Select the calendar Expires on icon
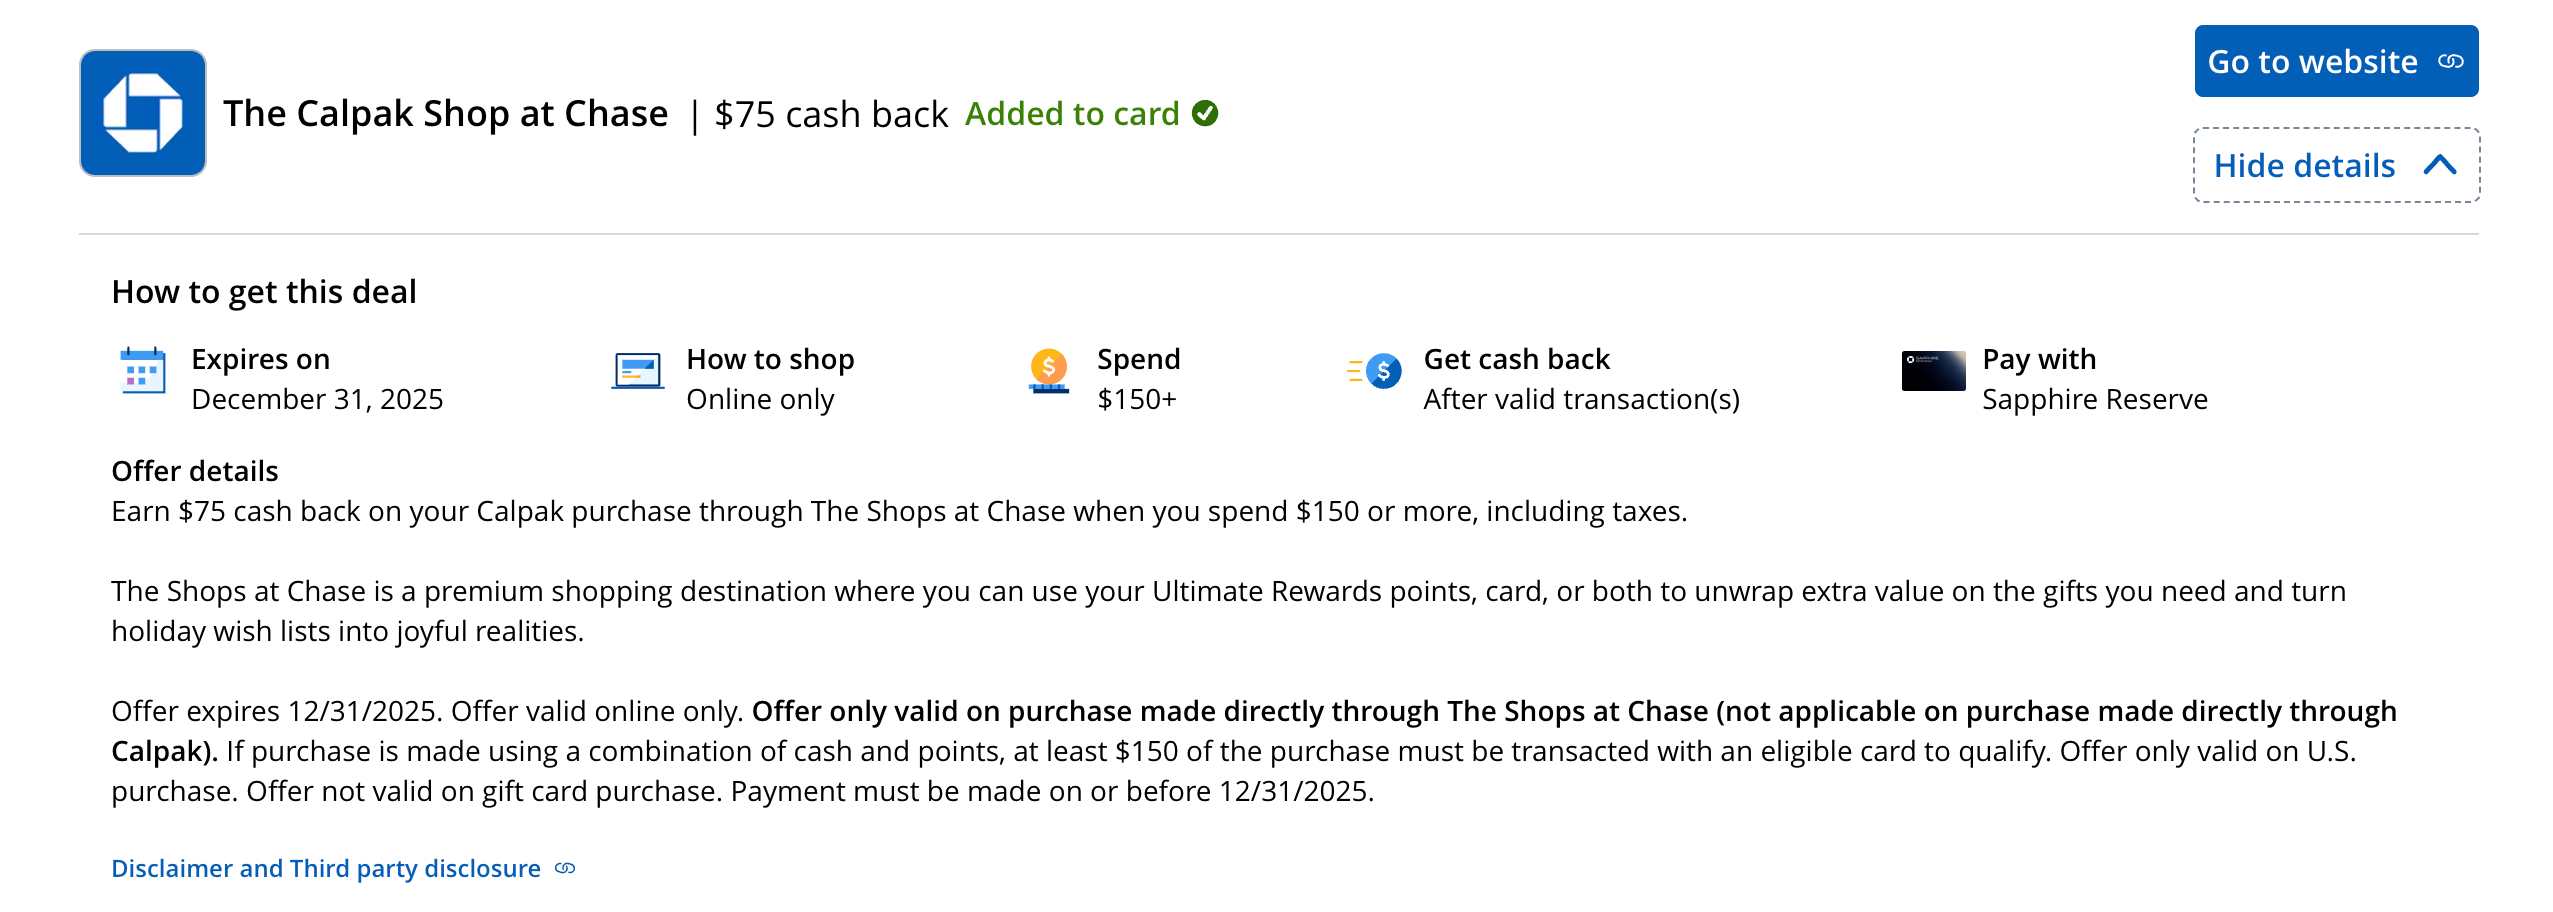The width and height of the screenshot is (2553, 912). click(x=142, y=371)
